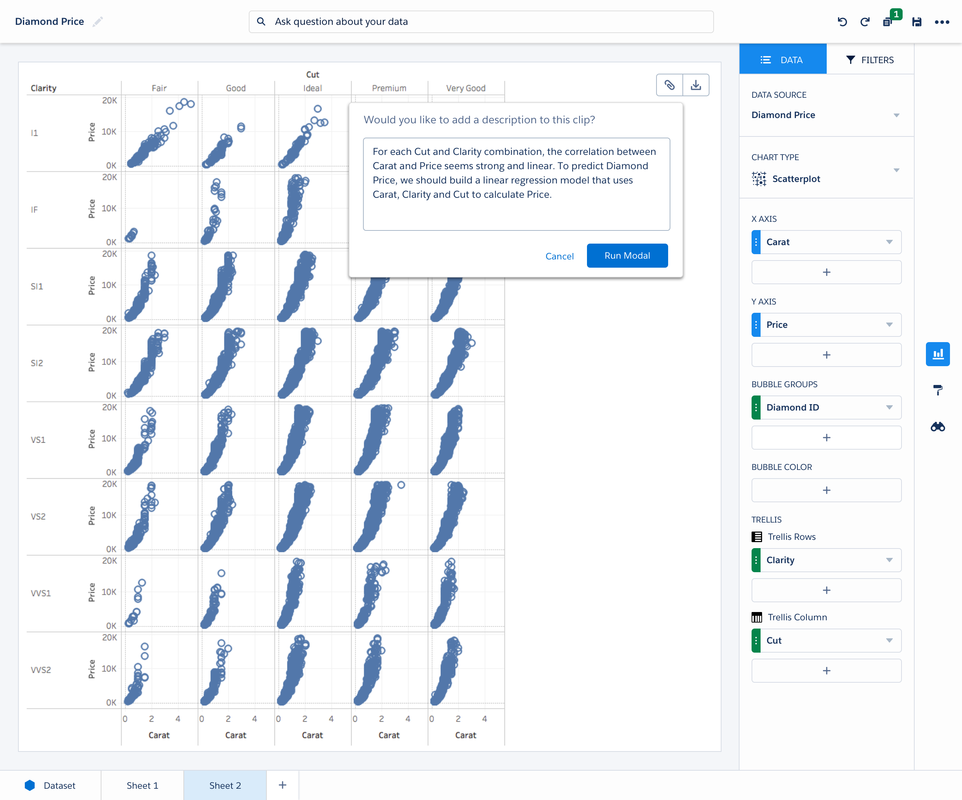Add another Bubble Groups field
This screenshot has height=800, width=962.
(826, 438)
